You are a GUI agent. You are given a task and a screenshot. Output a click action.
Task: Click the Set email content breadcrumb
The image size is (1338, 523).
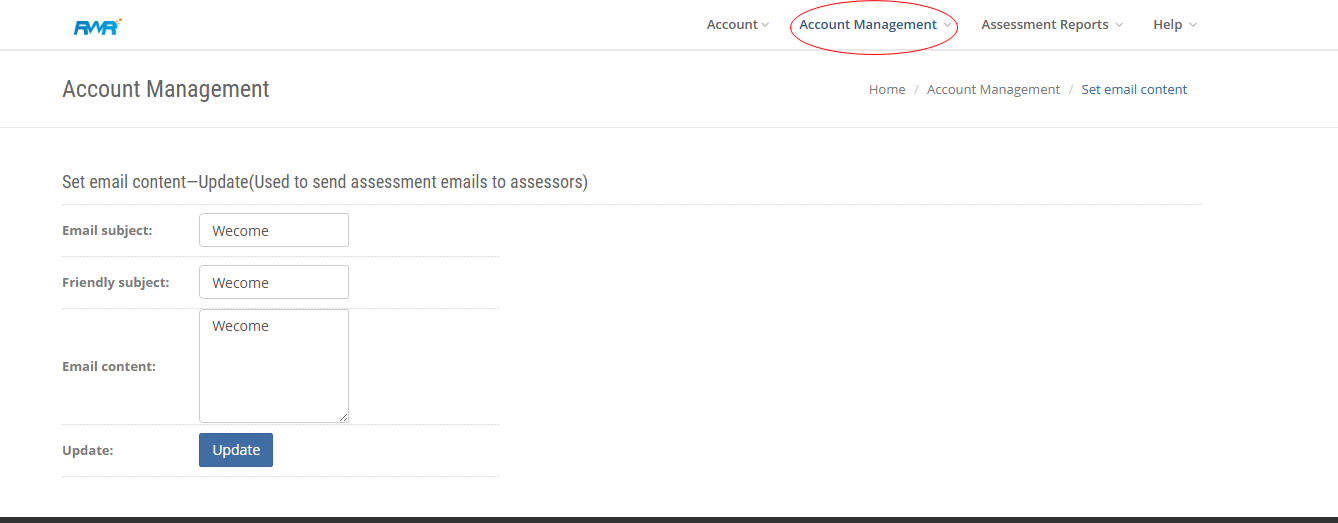[x=1134, y=90]
